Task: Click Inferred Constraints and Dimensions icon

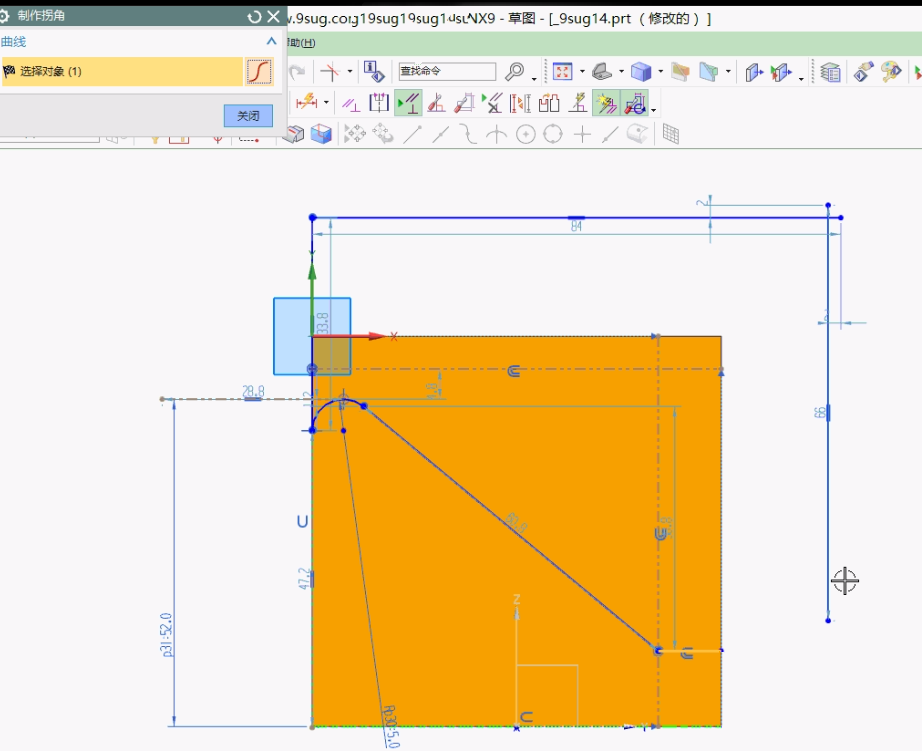Action: click(577, 102)
